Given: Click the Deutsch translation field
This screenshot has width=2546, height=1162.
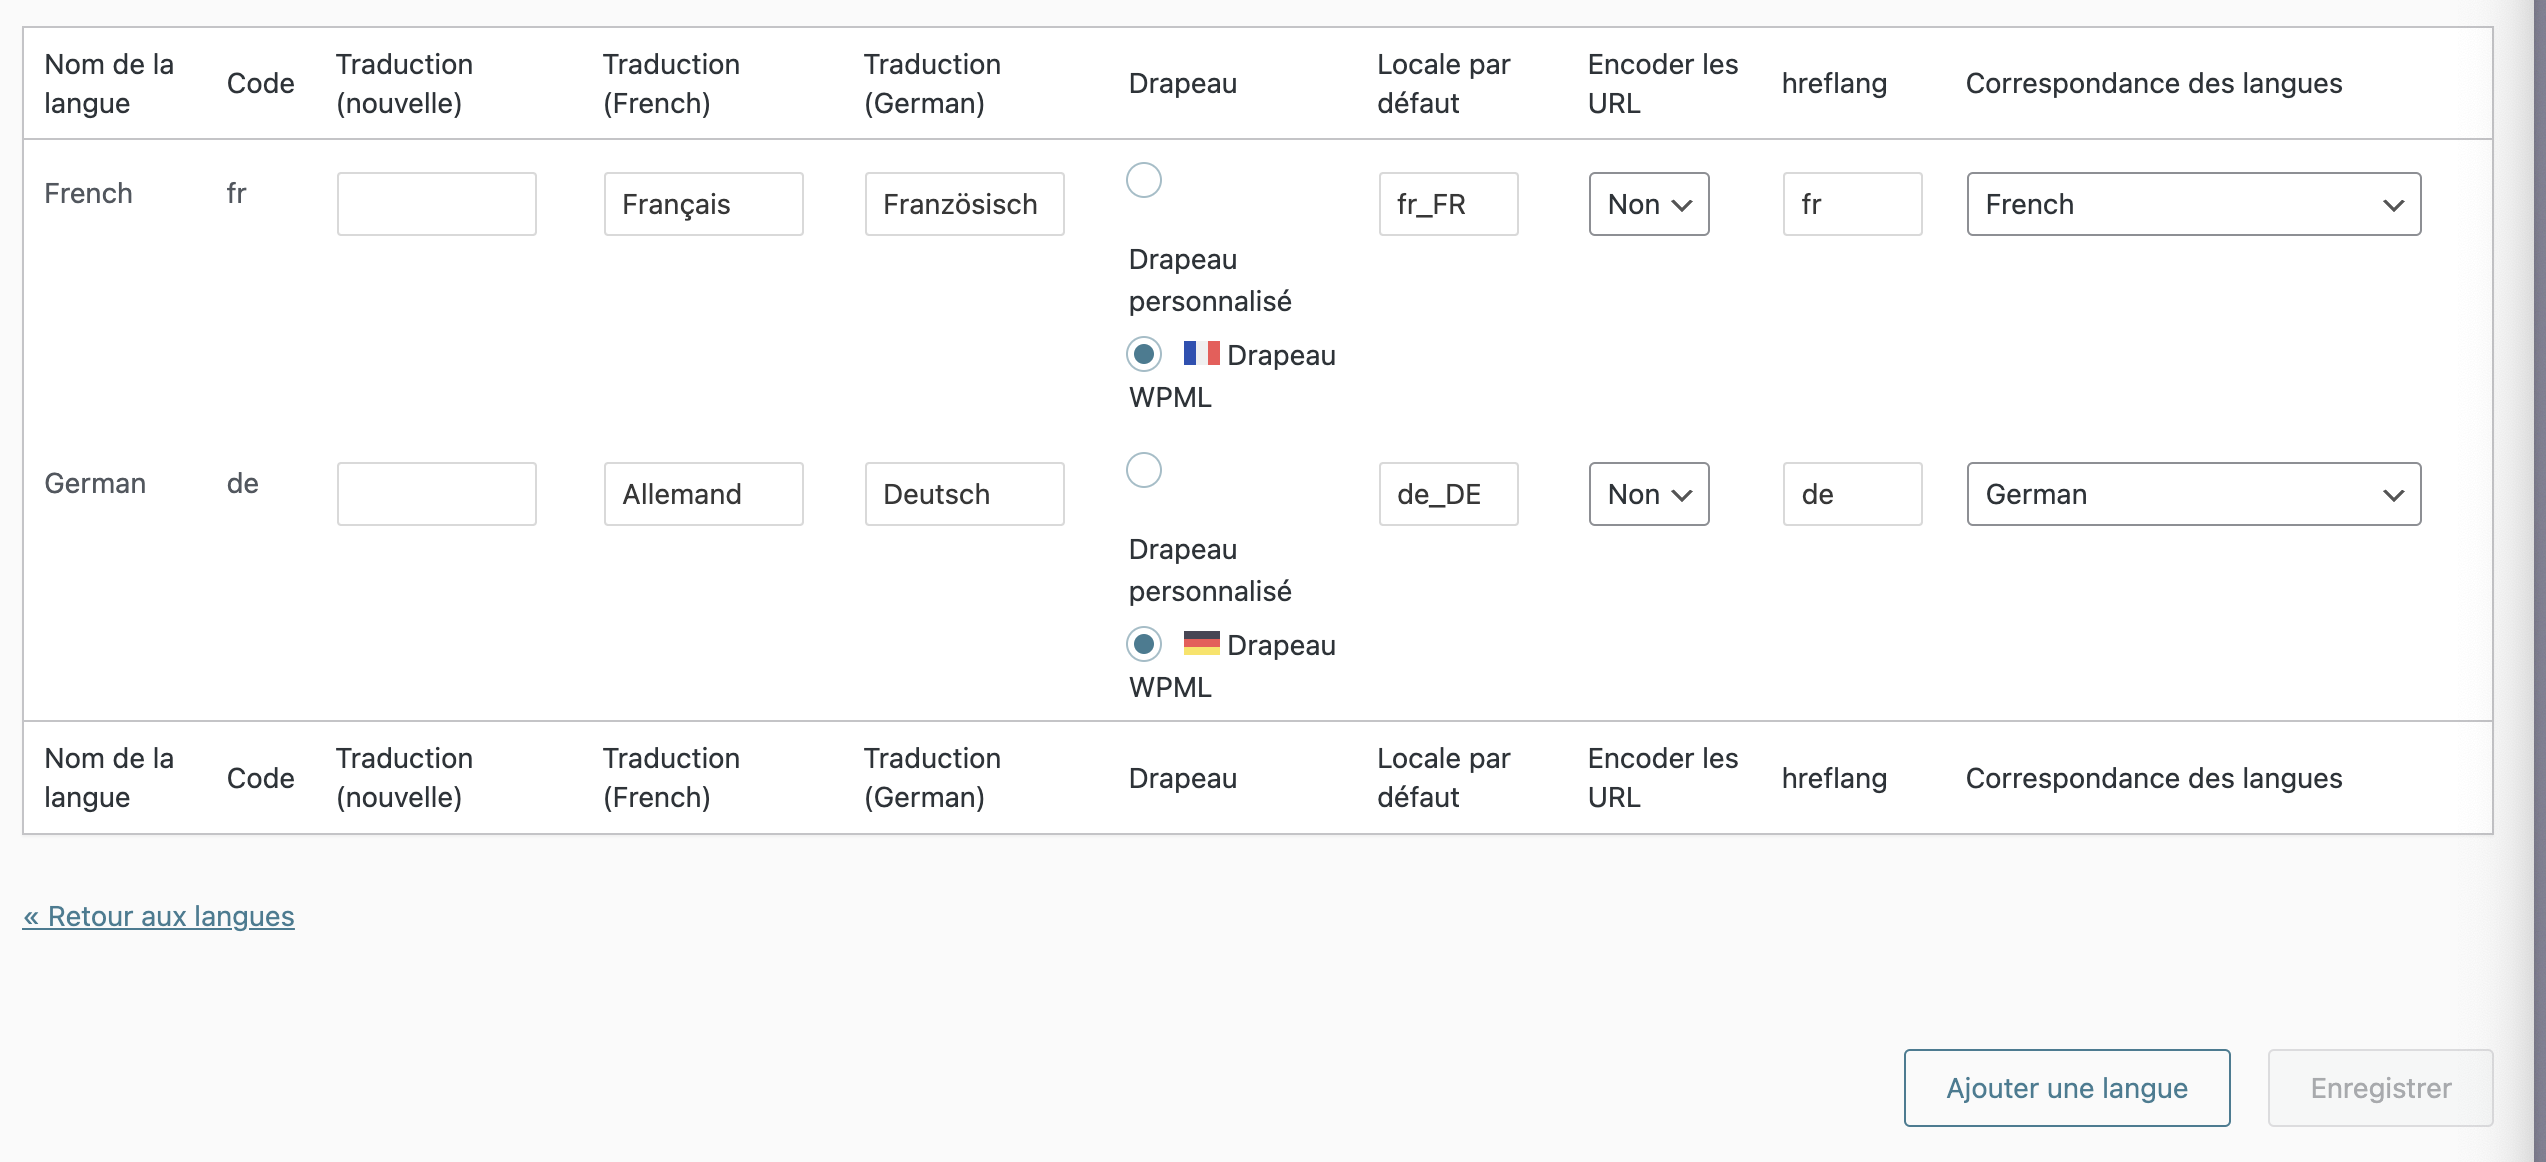Looking at the screenshot, I should (x=965, y=494).
